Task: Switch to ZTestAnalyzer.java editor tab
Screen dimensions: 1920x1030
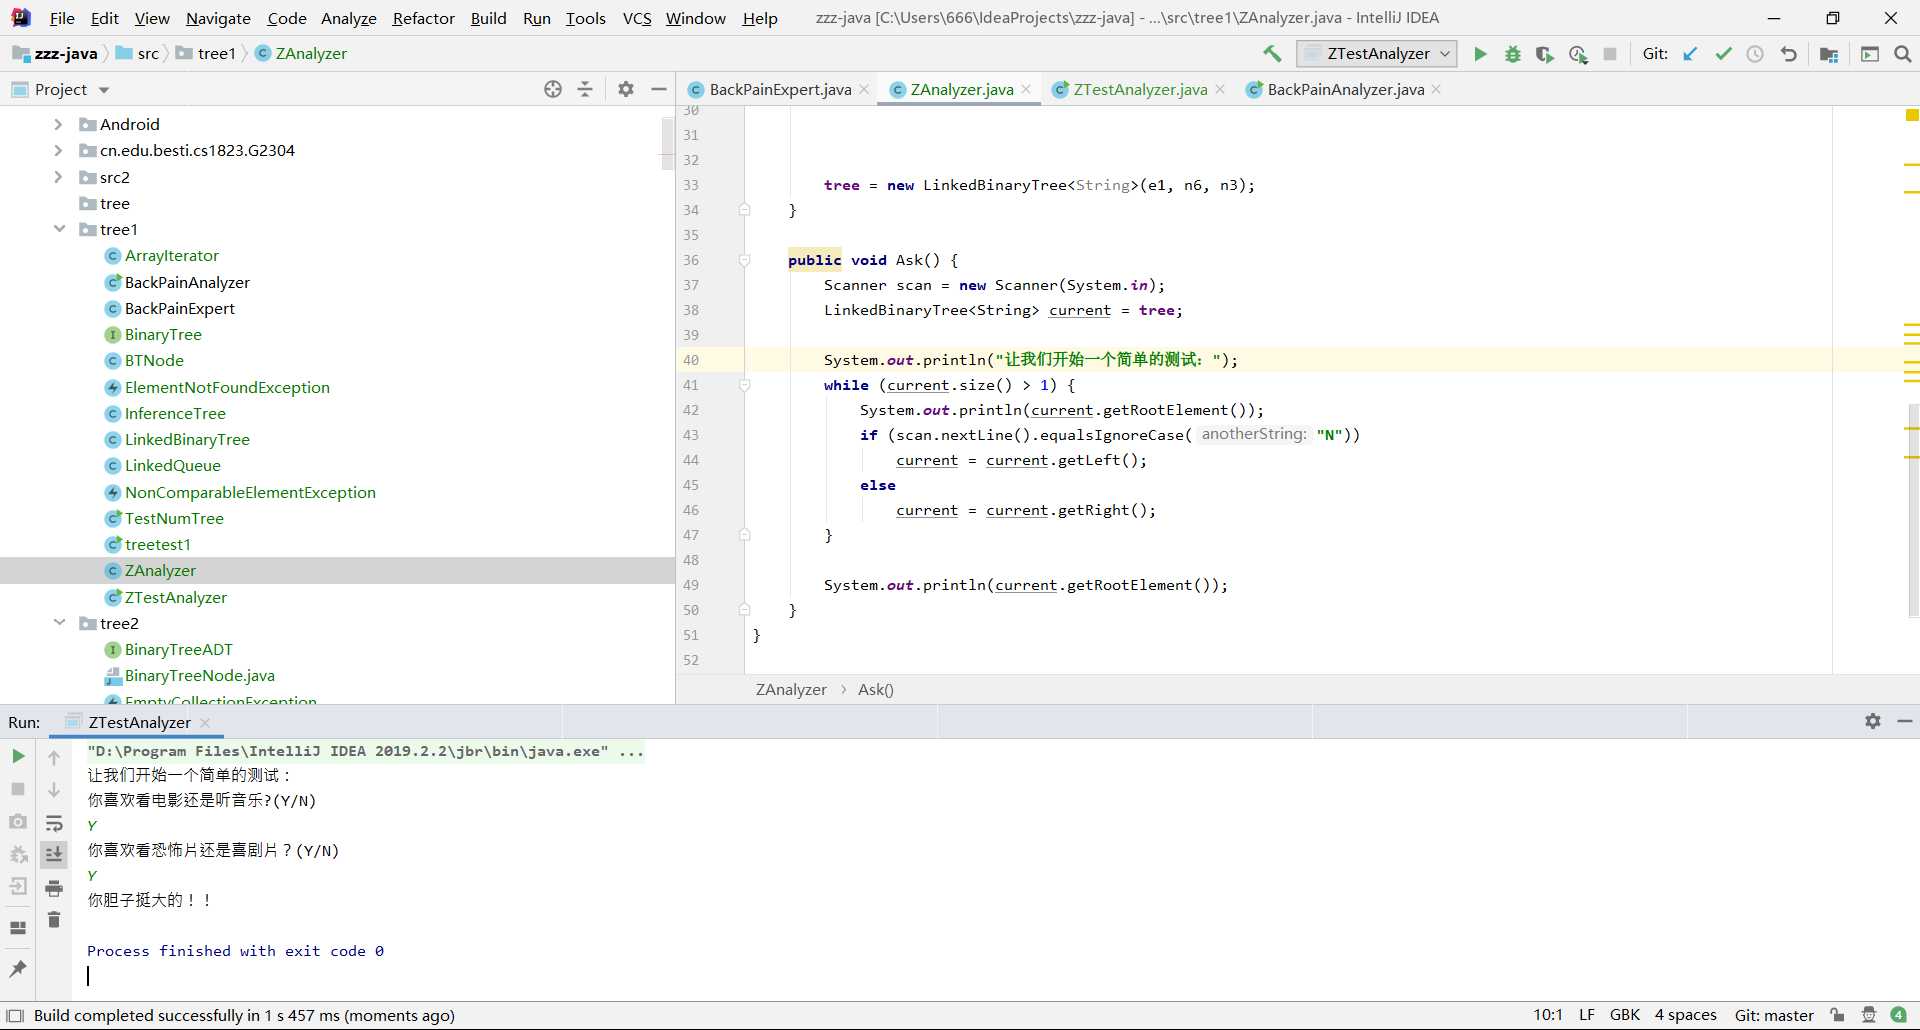Action: 1140,89
